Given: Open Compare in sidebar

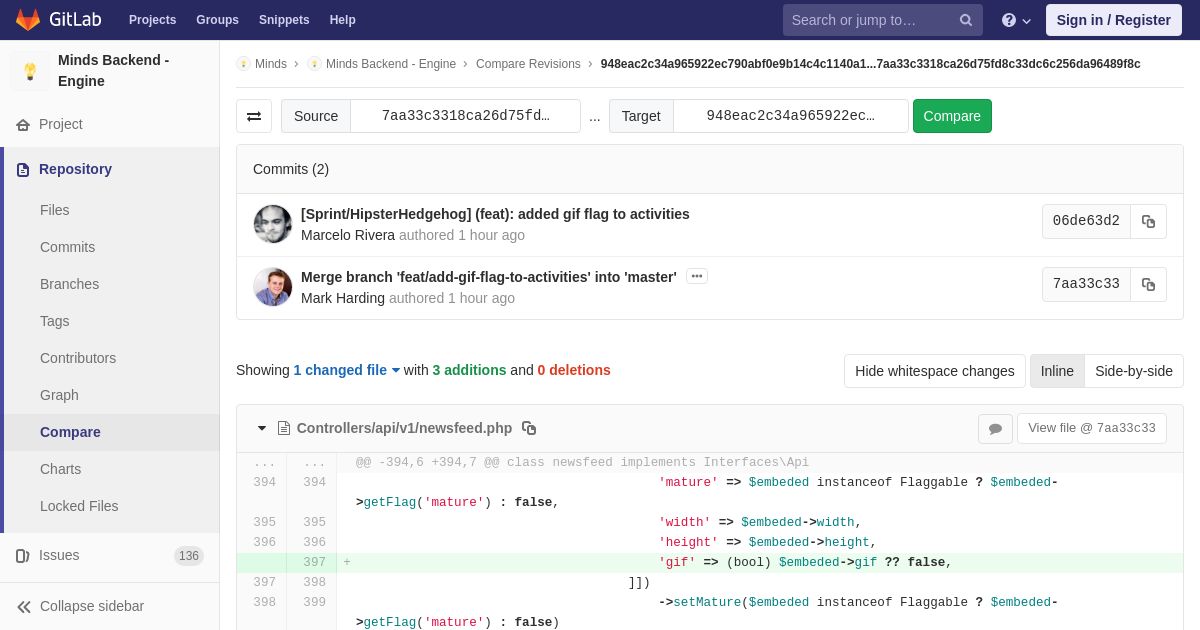Looking at the screenshot, I should pyautogui.click(x=70, y=432).
